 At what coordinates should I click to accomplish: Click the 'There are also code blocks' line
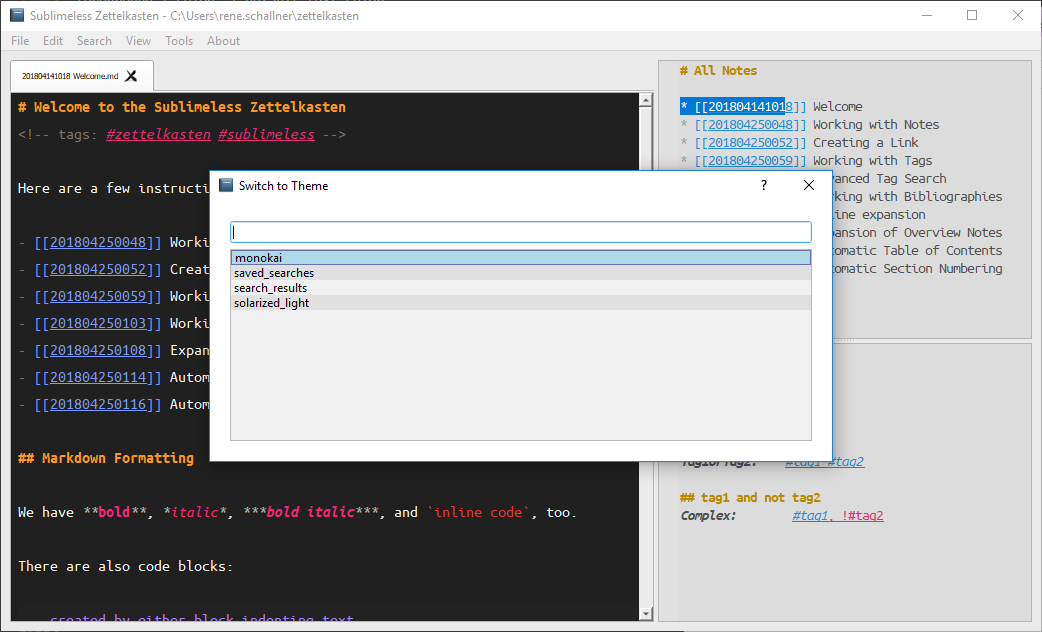click(x=126, y=566)
